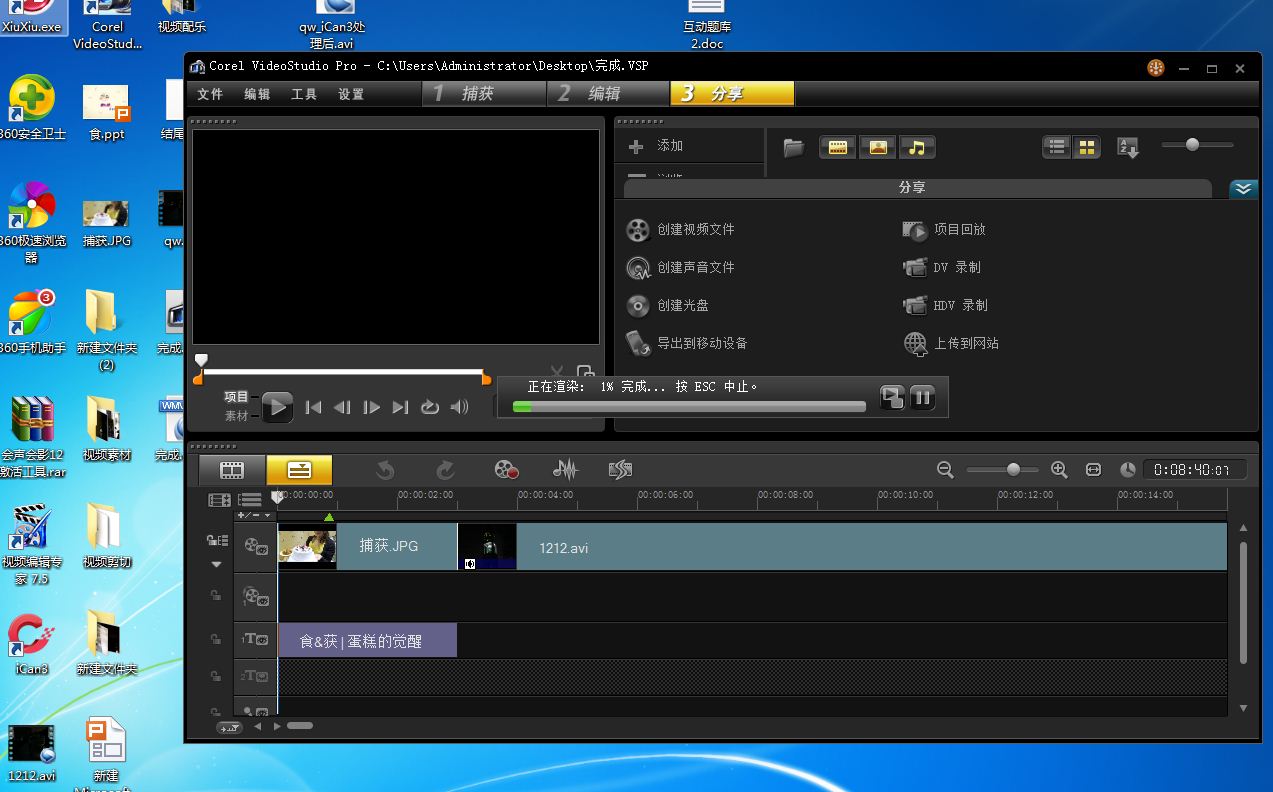Step to next frame
Screen dimensions: 1273x792
[371, 407]
